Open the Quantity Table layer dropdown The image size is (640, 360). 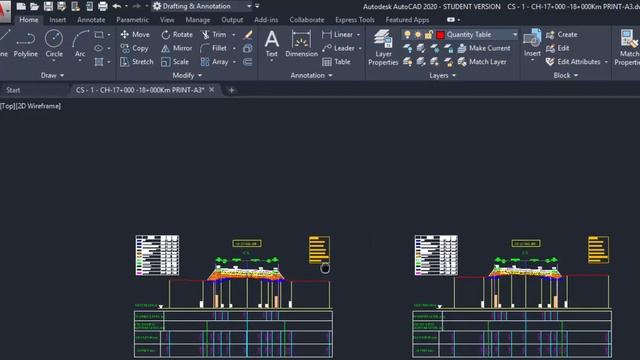pos(515,35)
